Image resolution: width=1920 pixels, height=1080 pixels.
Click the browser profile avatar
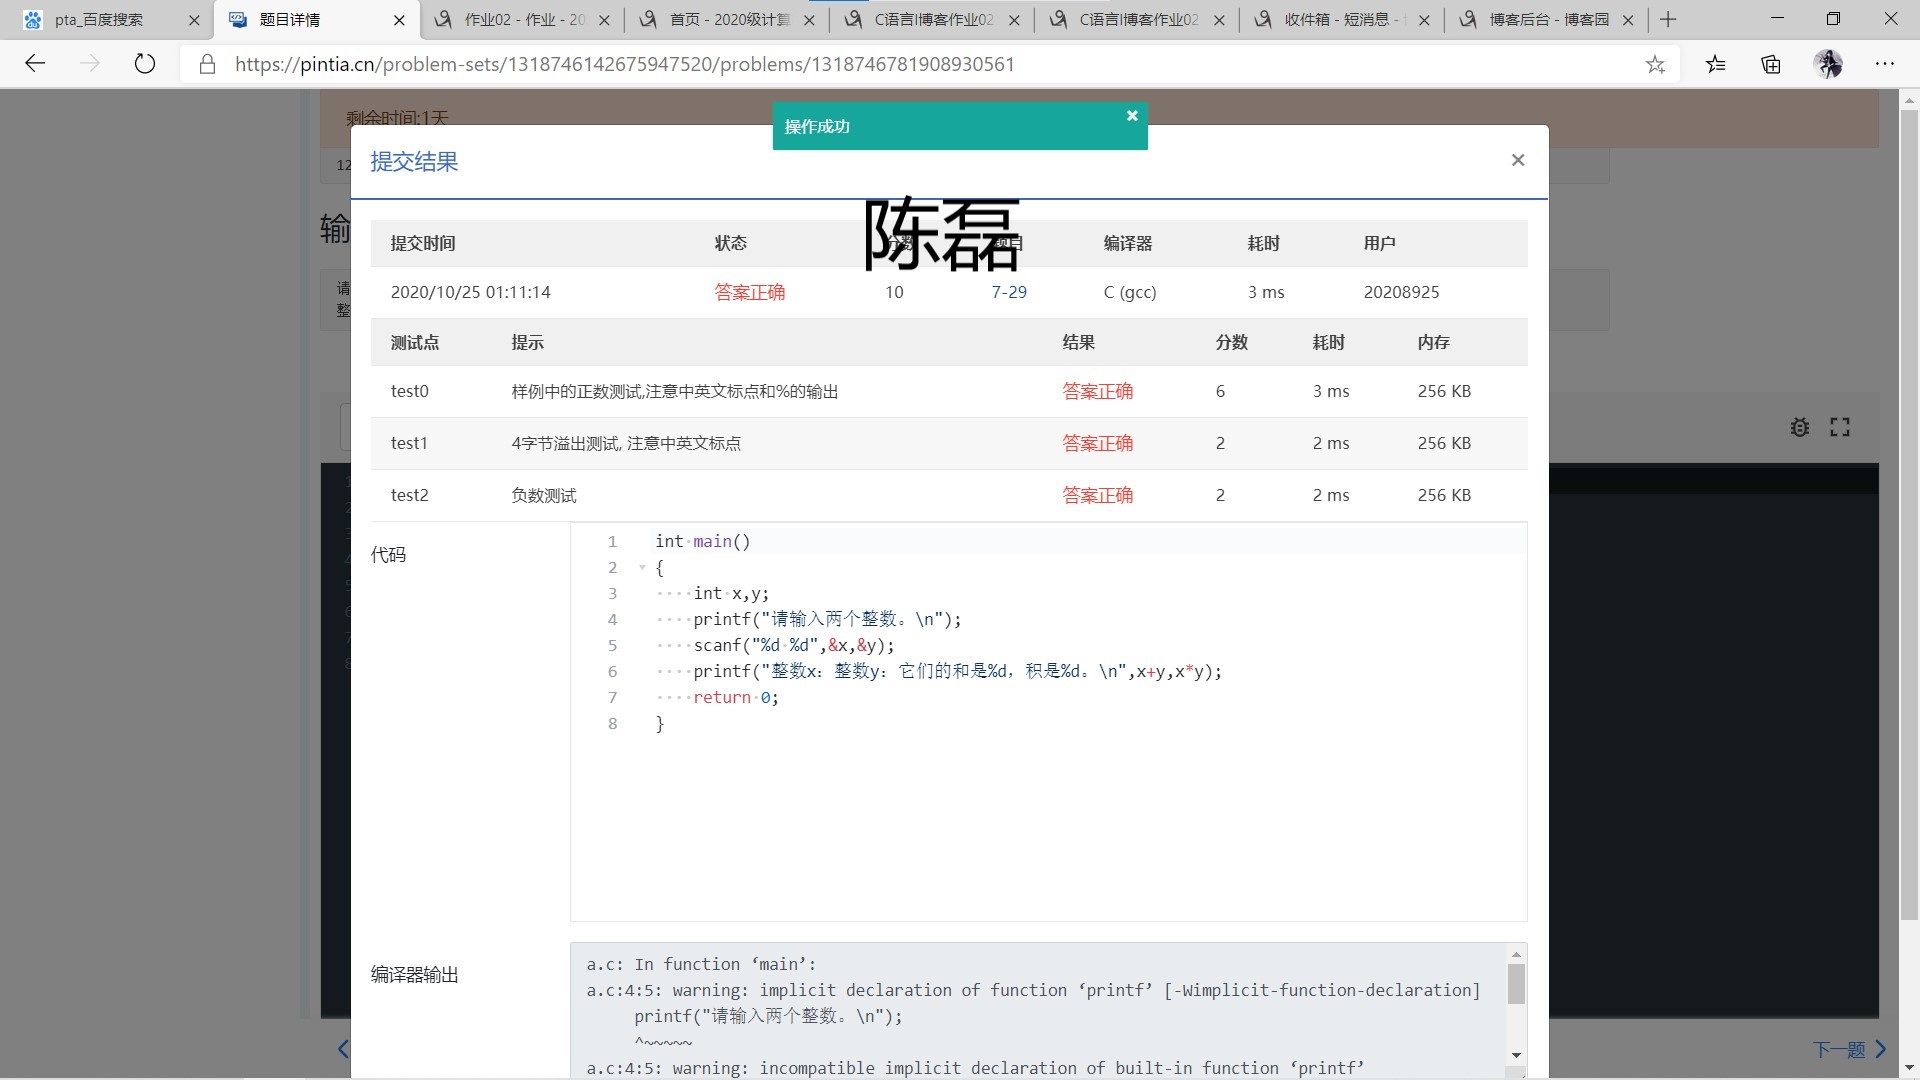[1828, 64]
